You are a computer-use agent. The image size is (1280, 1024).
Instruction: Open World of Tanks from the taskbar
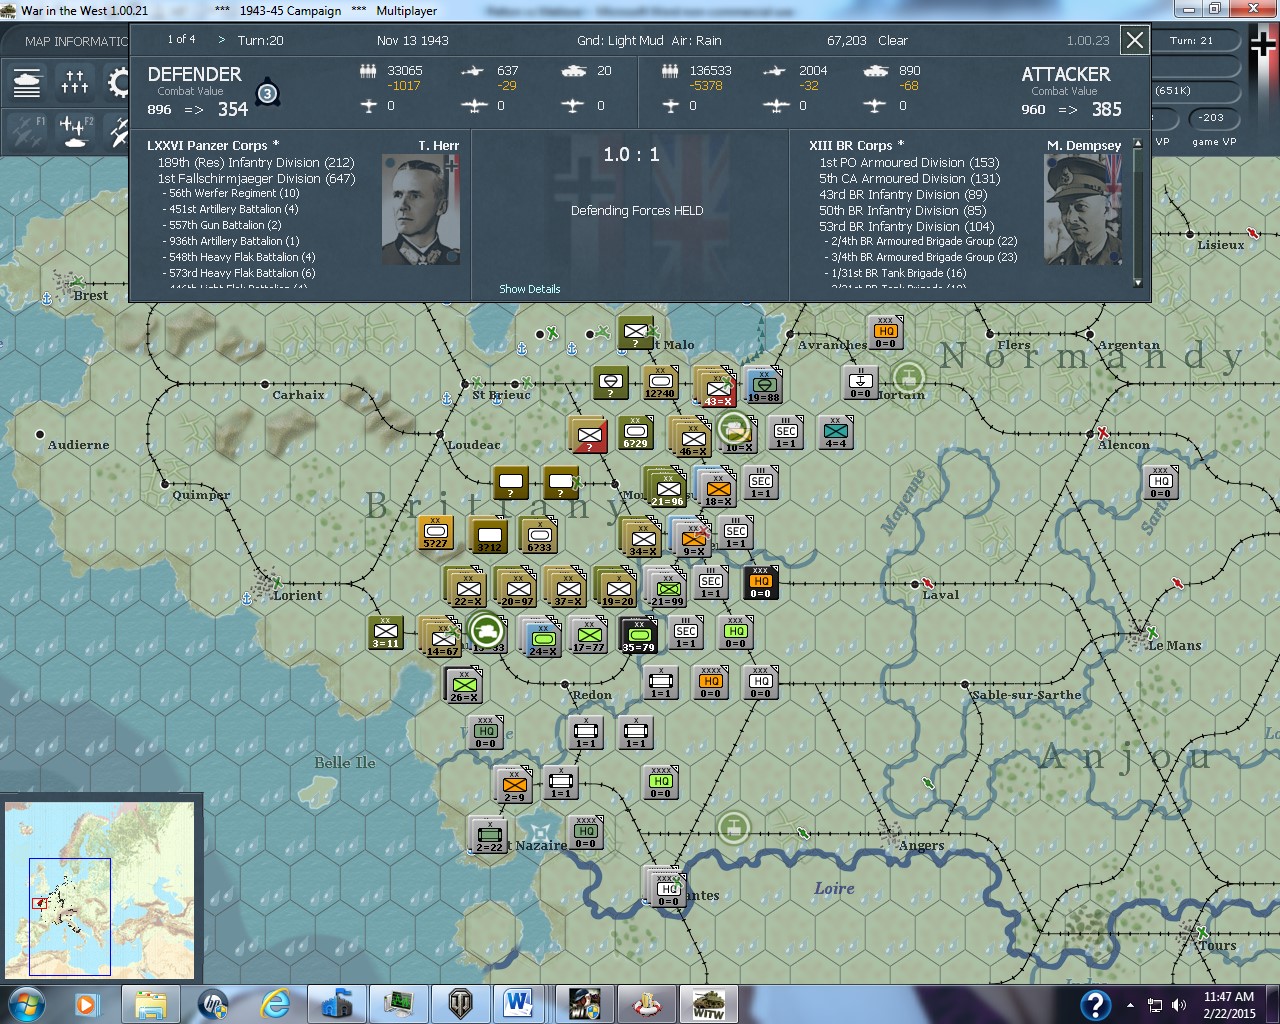[462, 1004]
